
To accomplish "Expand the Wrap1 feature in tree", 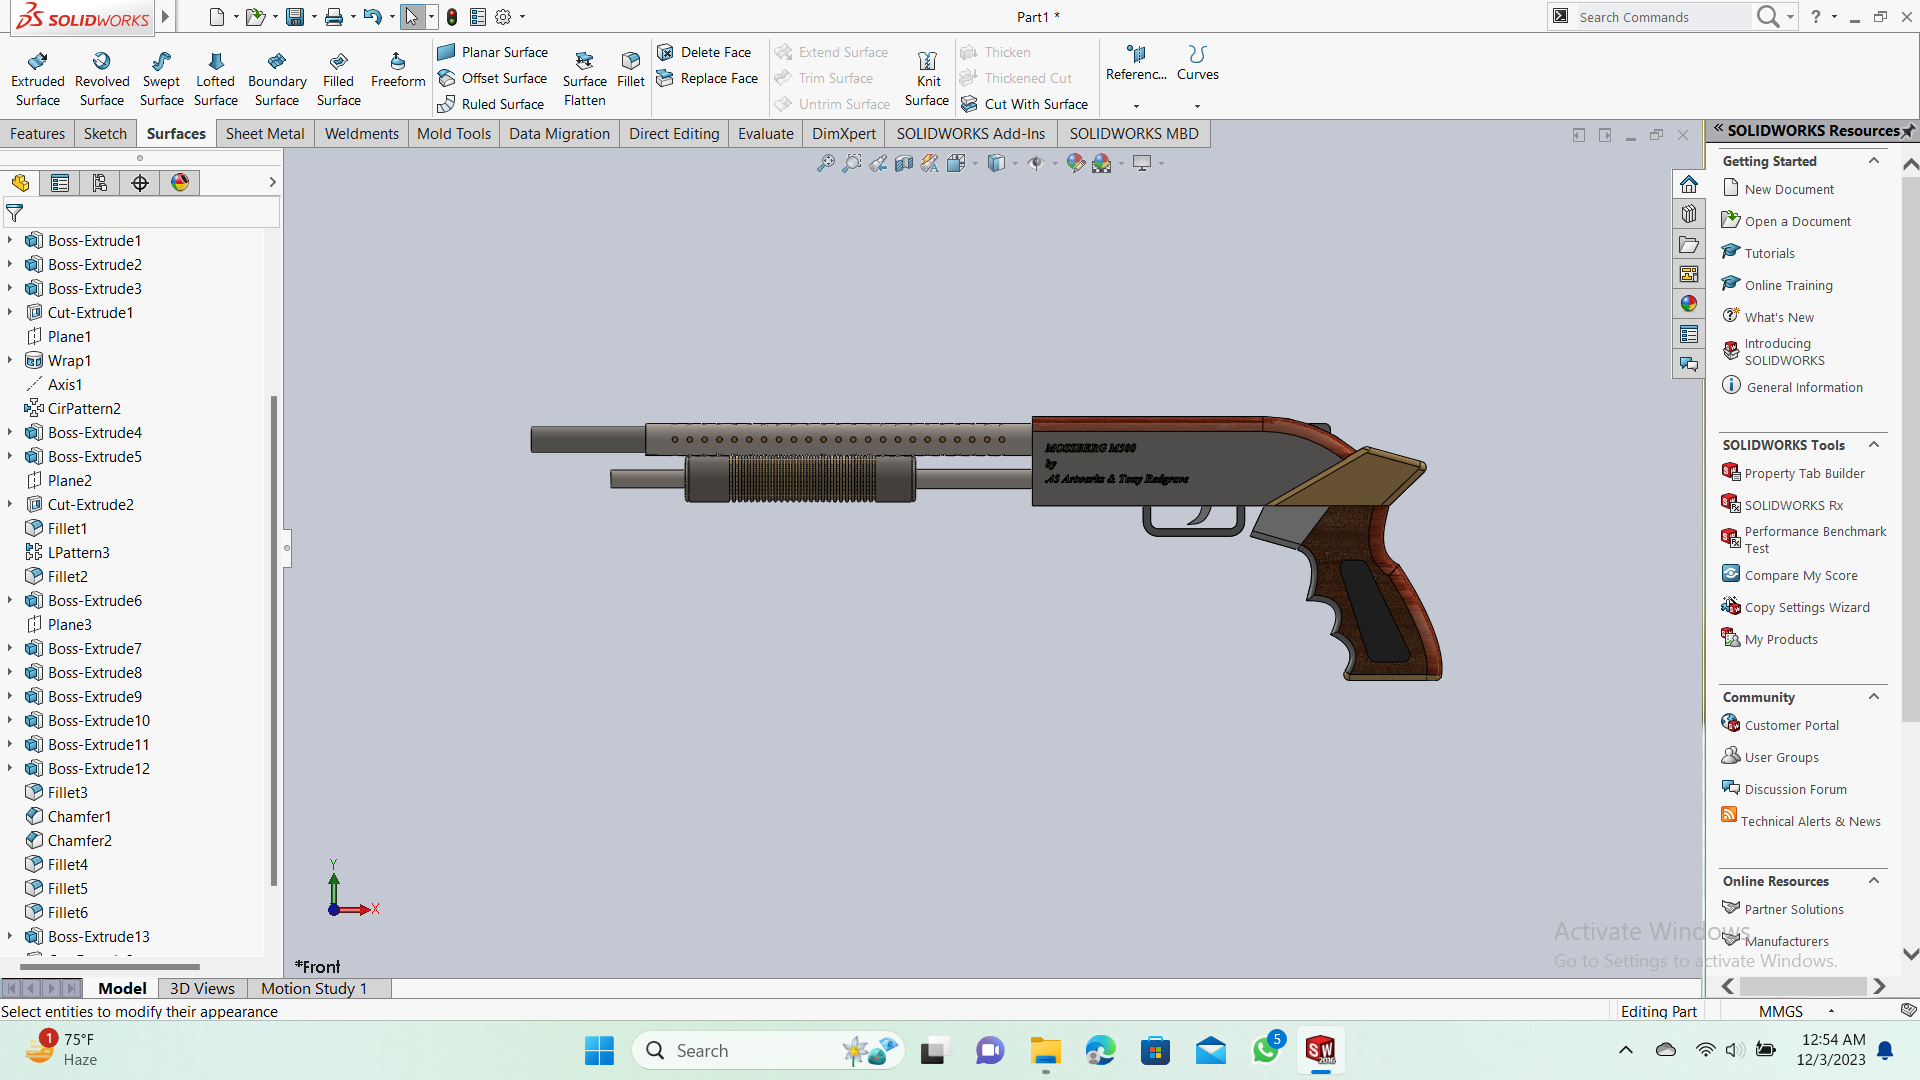I will [10, 360].
